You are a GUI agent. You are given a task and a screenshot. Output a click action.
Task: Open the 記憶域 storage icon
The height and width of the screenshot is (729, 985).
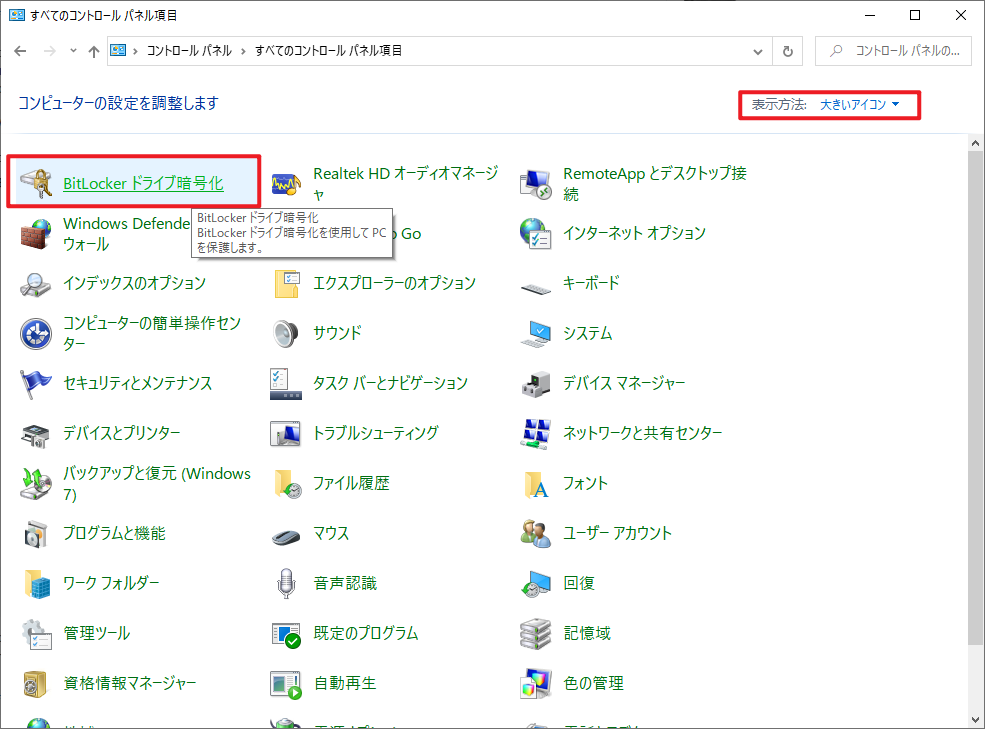(536, 633)
